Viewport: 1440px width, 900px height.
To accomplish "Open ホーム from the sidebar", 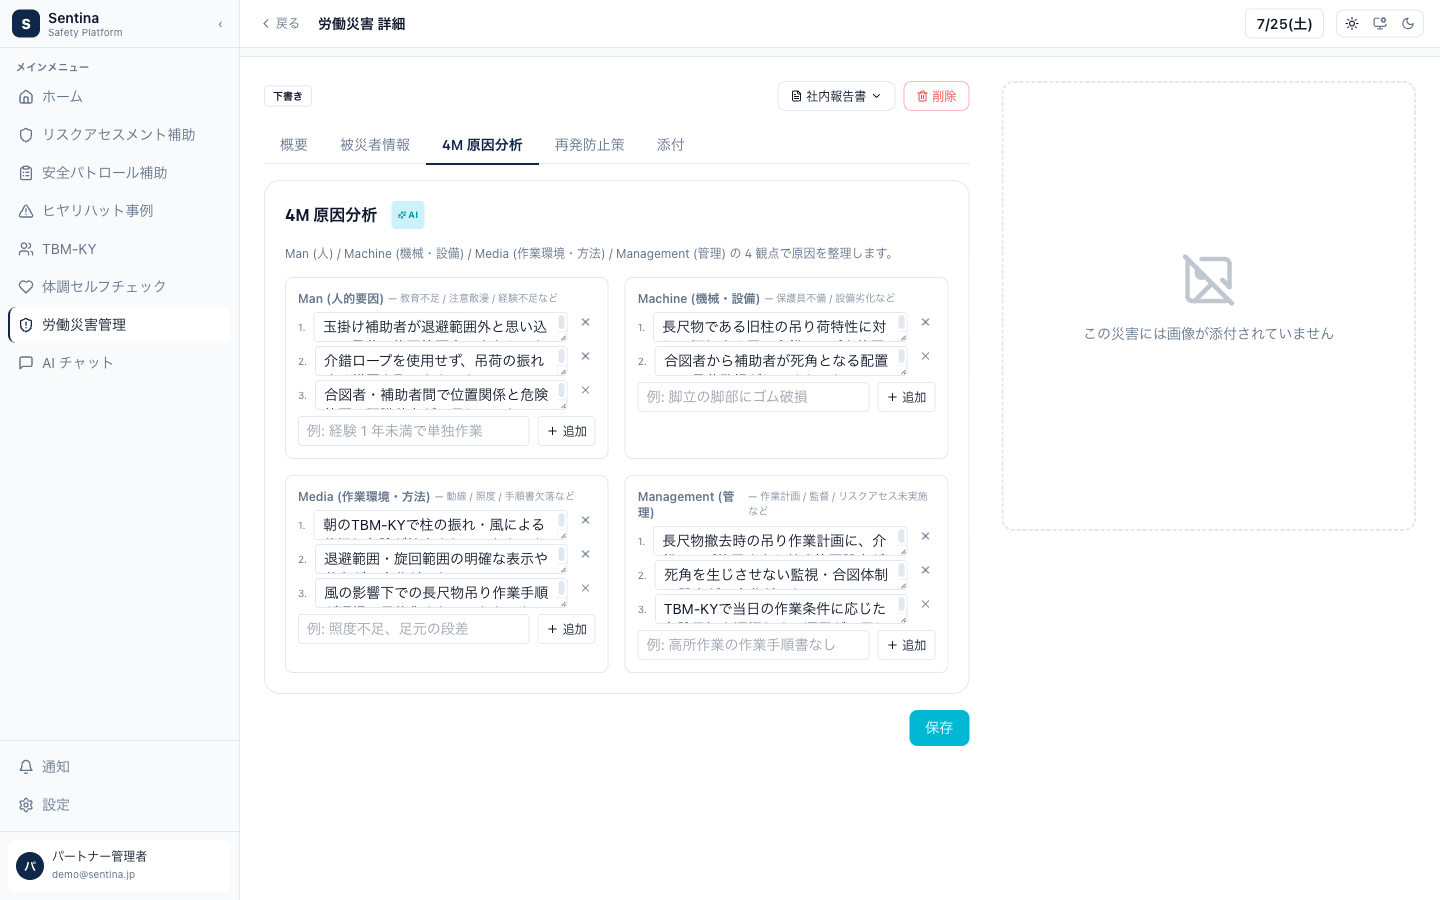I will (x=119, y=97).
